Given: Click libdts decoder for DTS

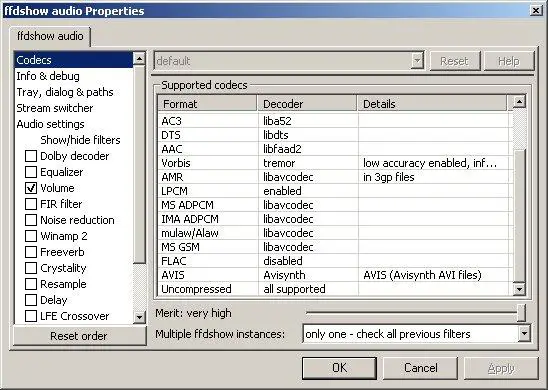Looking at the screenshot, I should [x=276, y=135].
